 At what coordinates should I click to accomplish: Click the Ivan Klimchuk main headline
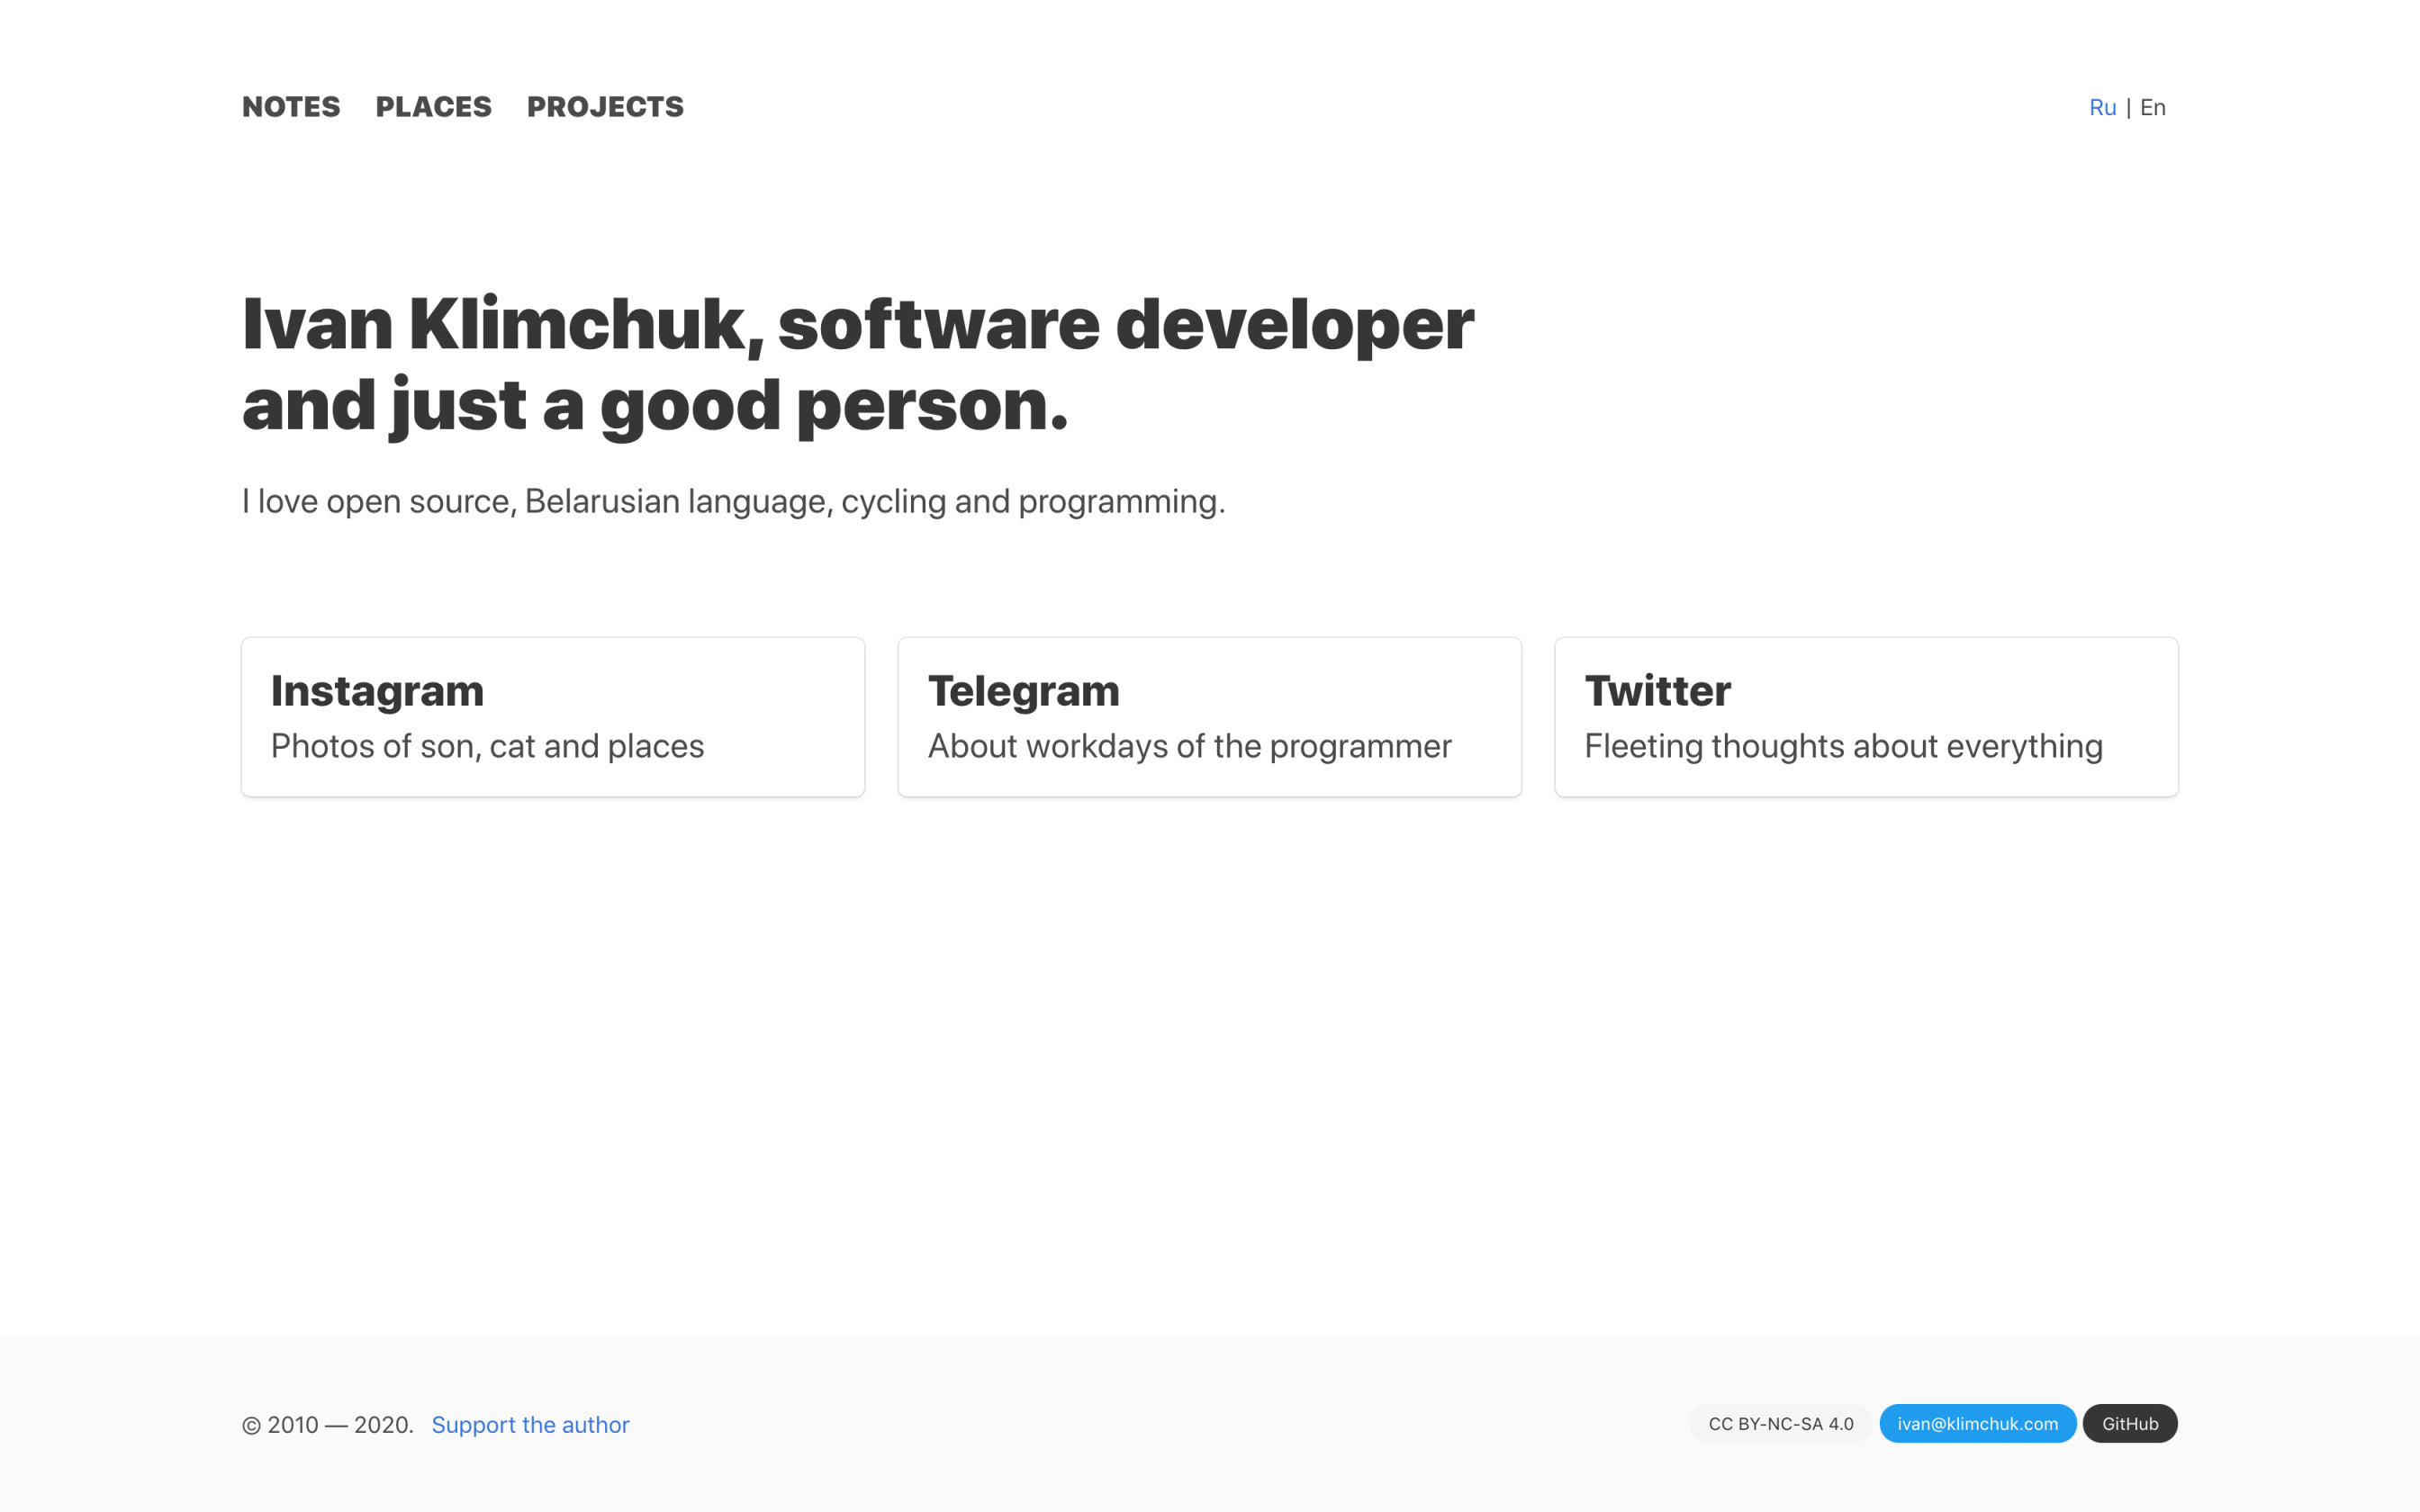857,364
